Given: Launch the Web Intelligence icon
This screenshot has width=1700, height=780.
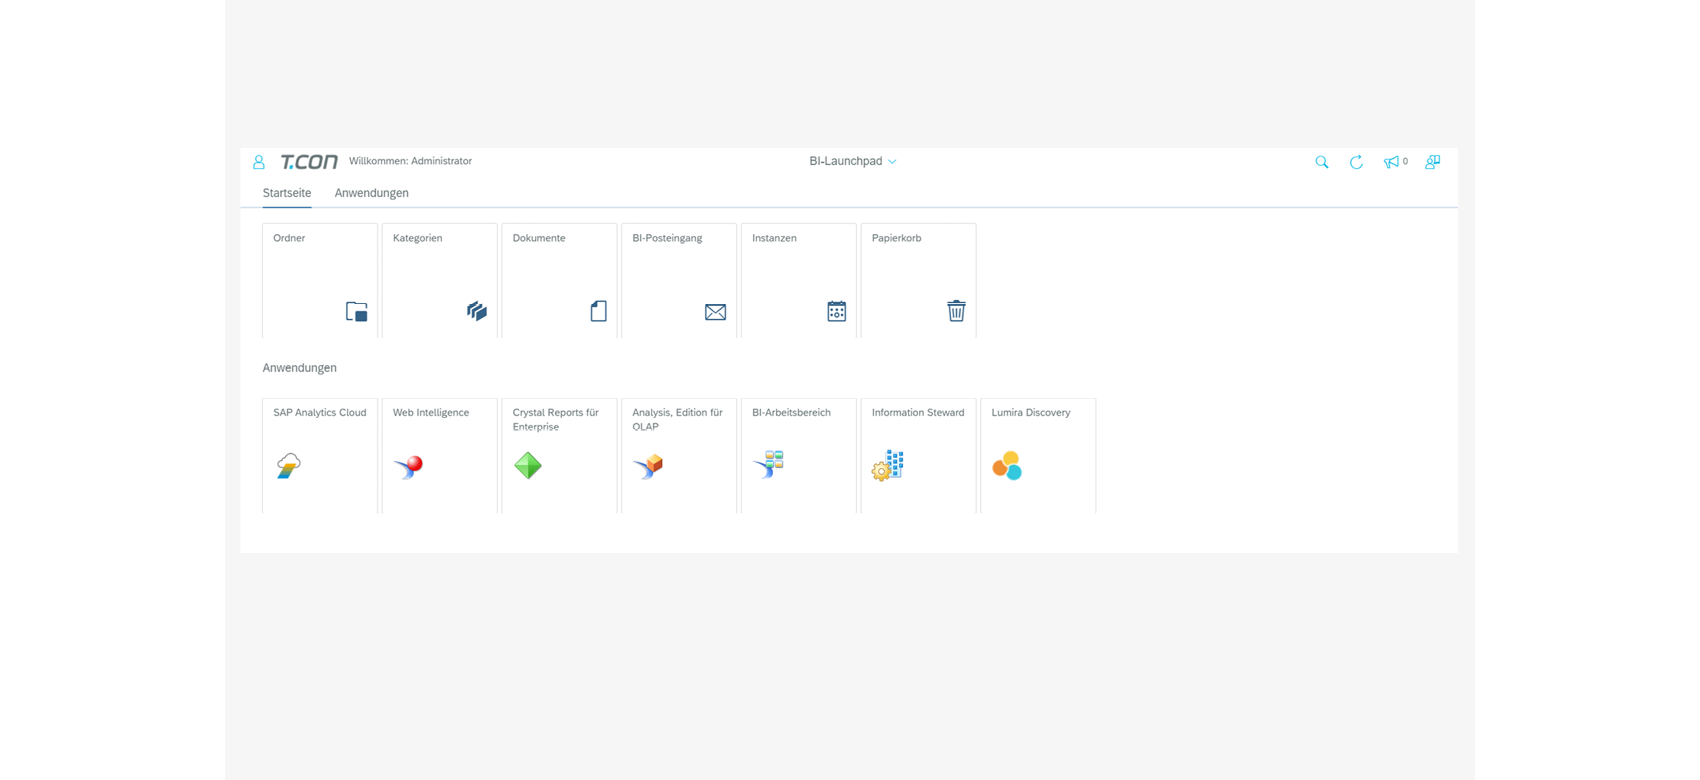Looking at the screenshot, I should pos(408,466).
